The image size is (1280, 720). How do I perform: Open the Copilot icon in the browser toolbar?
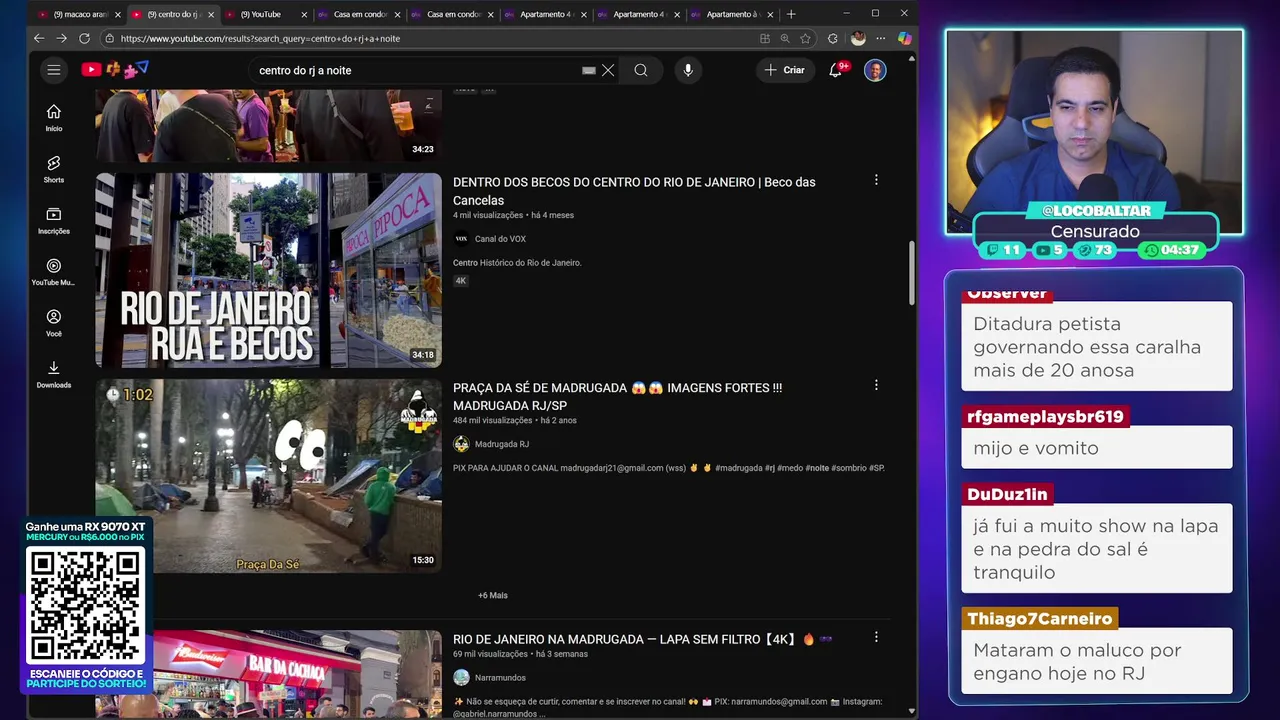click(x=904, y=38)
